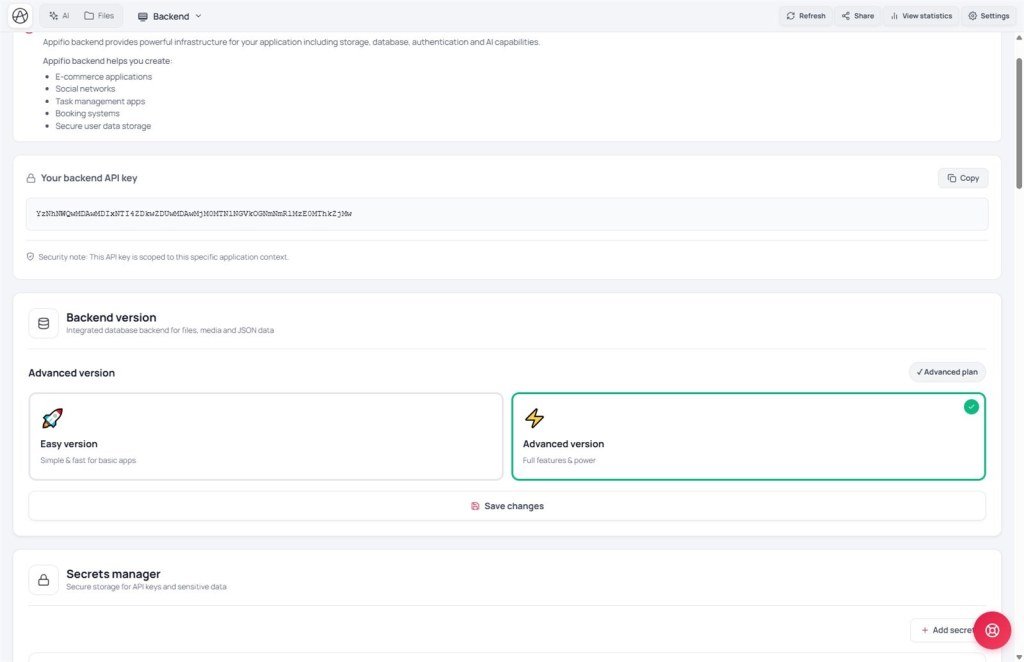Screen dimensions: 1024x662
Task: Click "Full features & power" text
Action: pyautogui.click(x=559, y=460)
